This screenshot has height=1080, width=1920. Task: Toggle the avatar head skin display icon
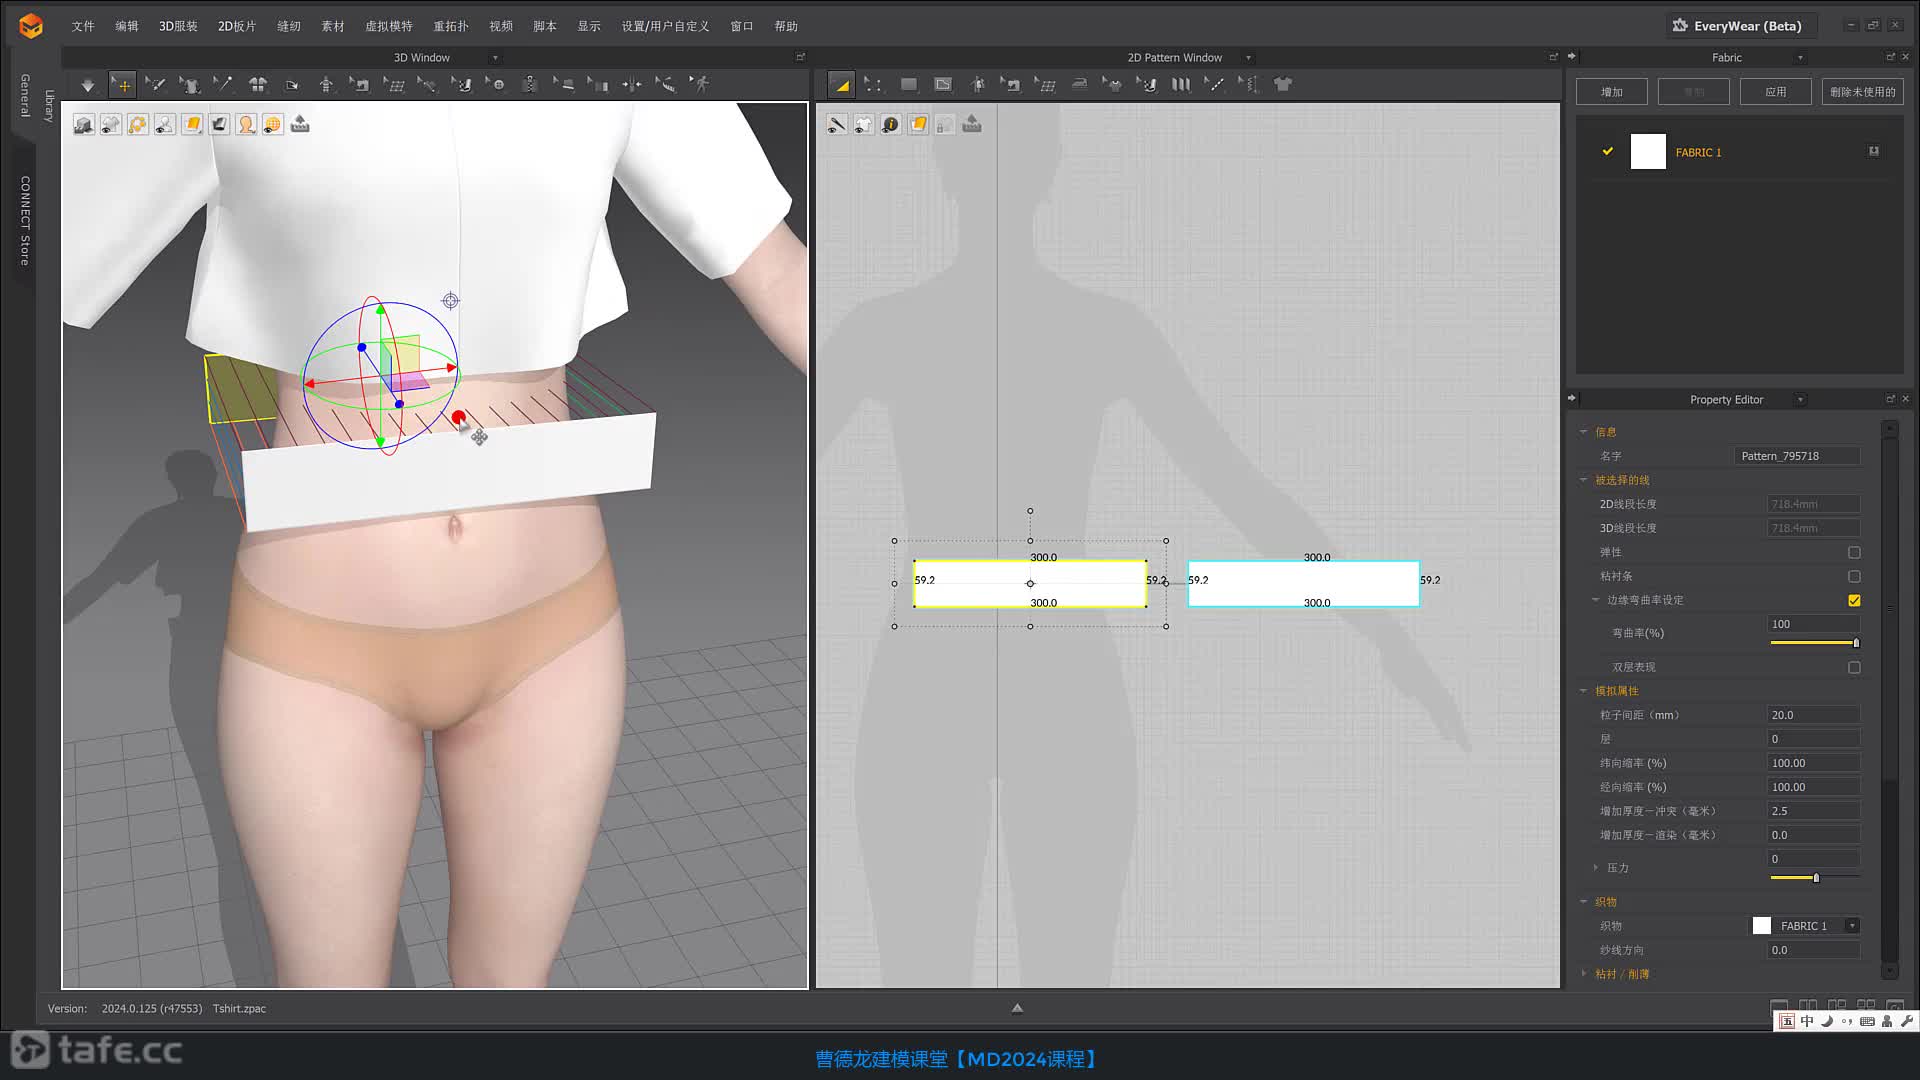(x=246, y=124)
